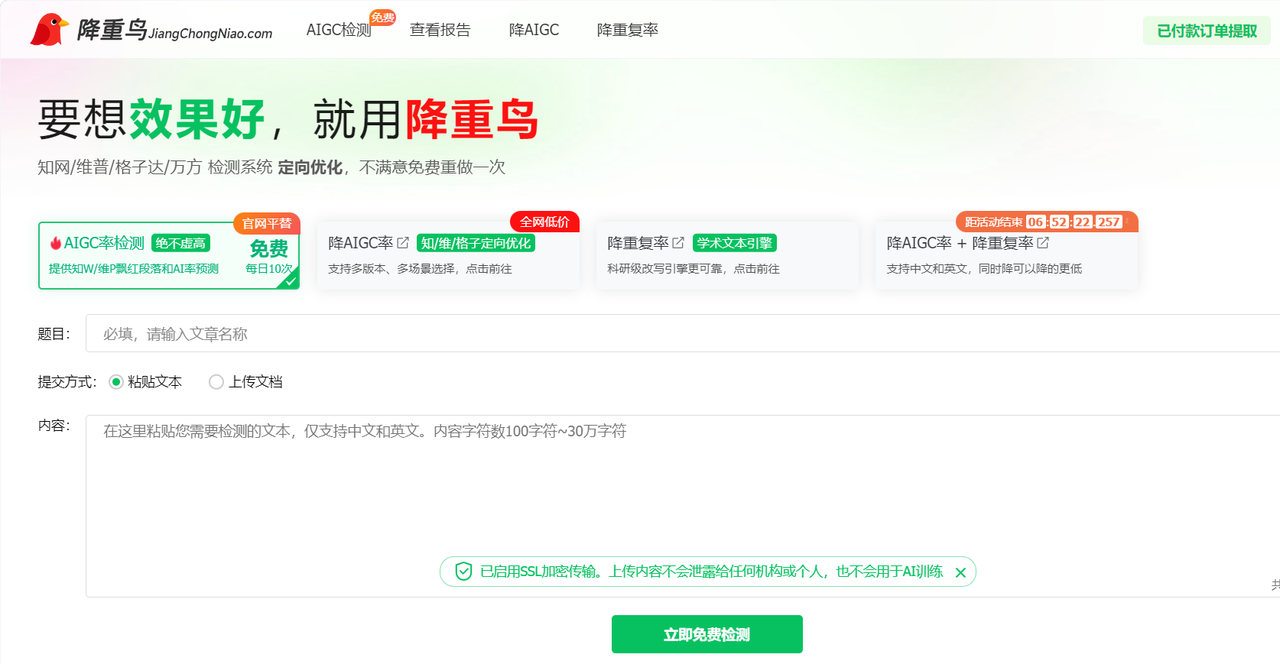
Task: Click the 免费 badge on AIGC检测
Action: point(383,17)
